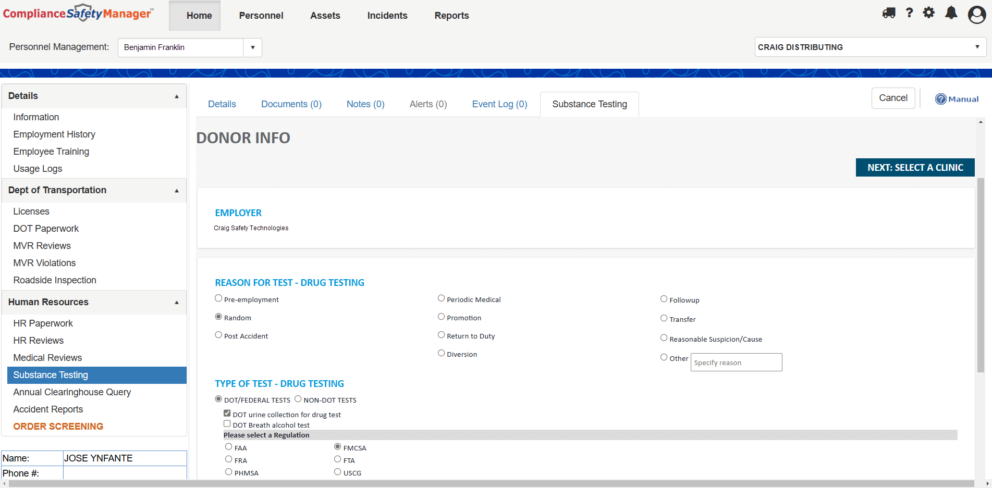The image size is (992, 488).
Task: Select Random reason radio button
Action: (x=218, y=316)
